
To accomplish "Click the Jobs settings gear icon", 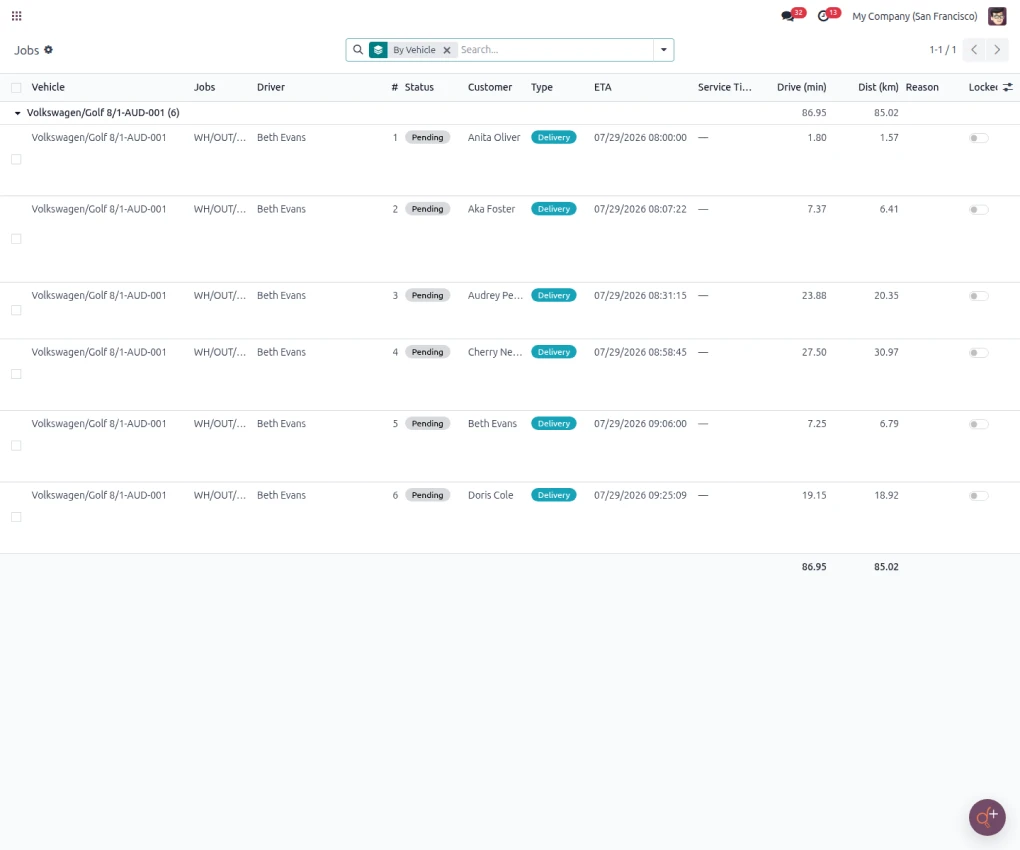I will (48, 49).
